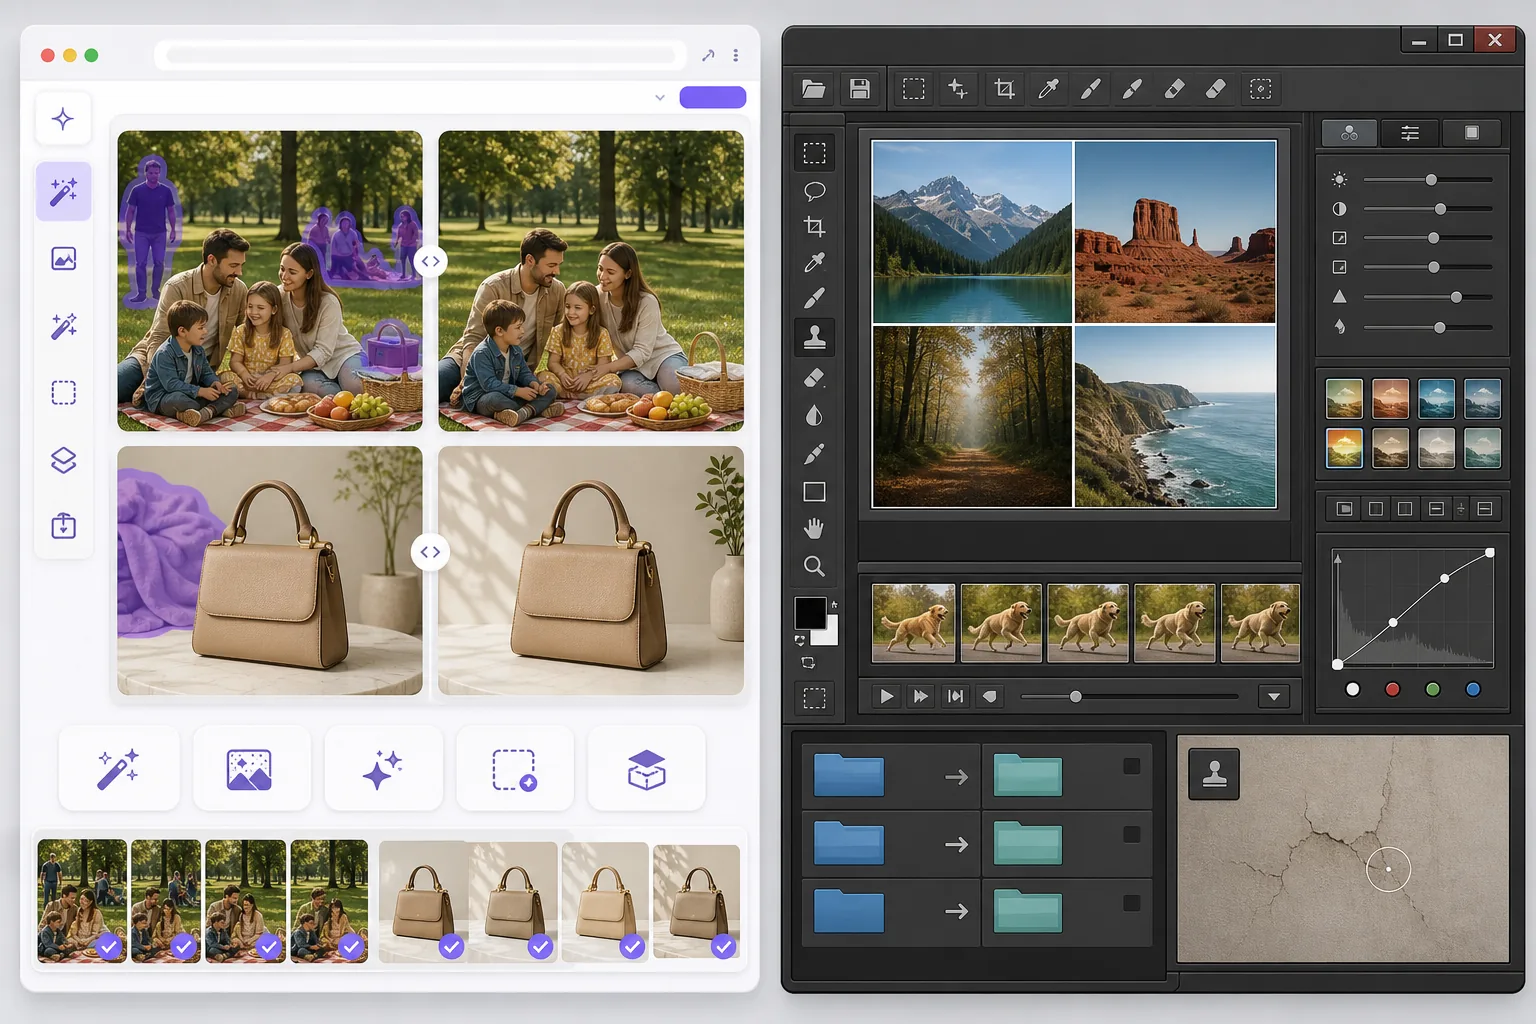1536x1024 pixels.
Task: Click the purple button in the top bar
Action: coord(713,97)
